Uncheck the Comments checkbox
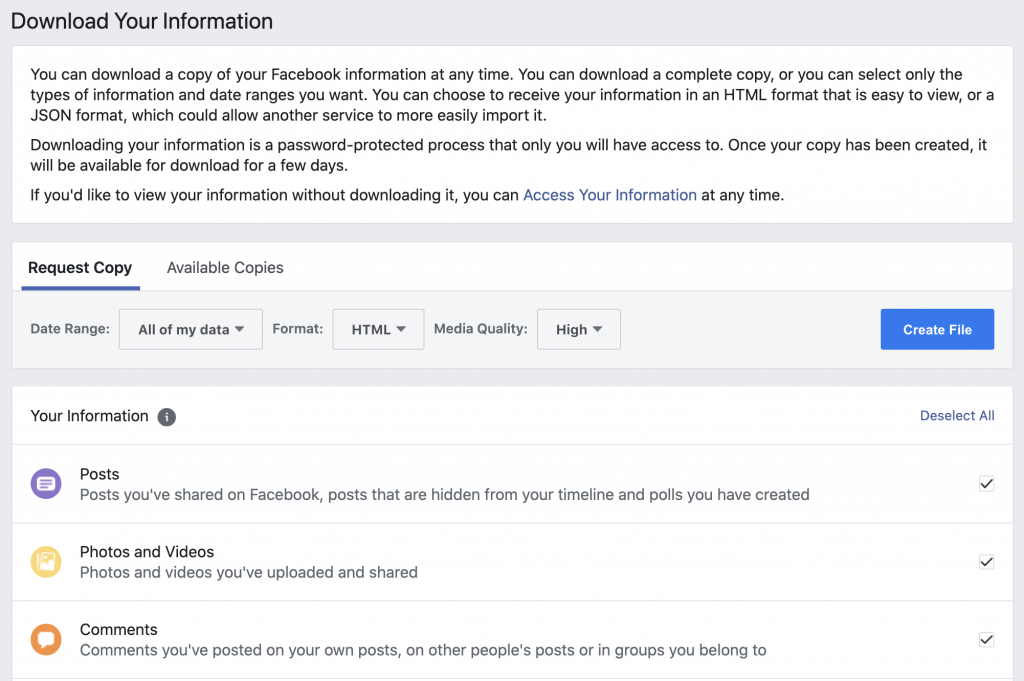1024x681 pixels. [986, 639]
